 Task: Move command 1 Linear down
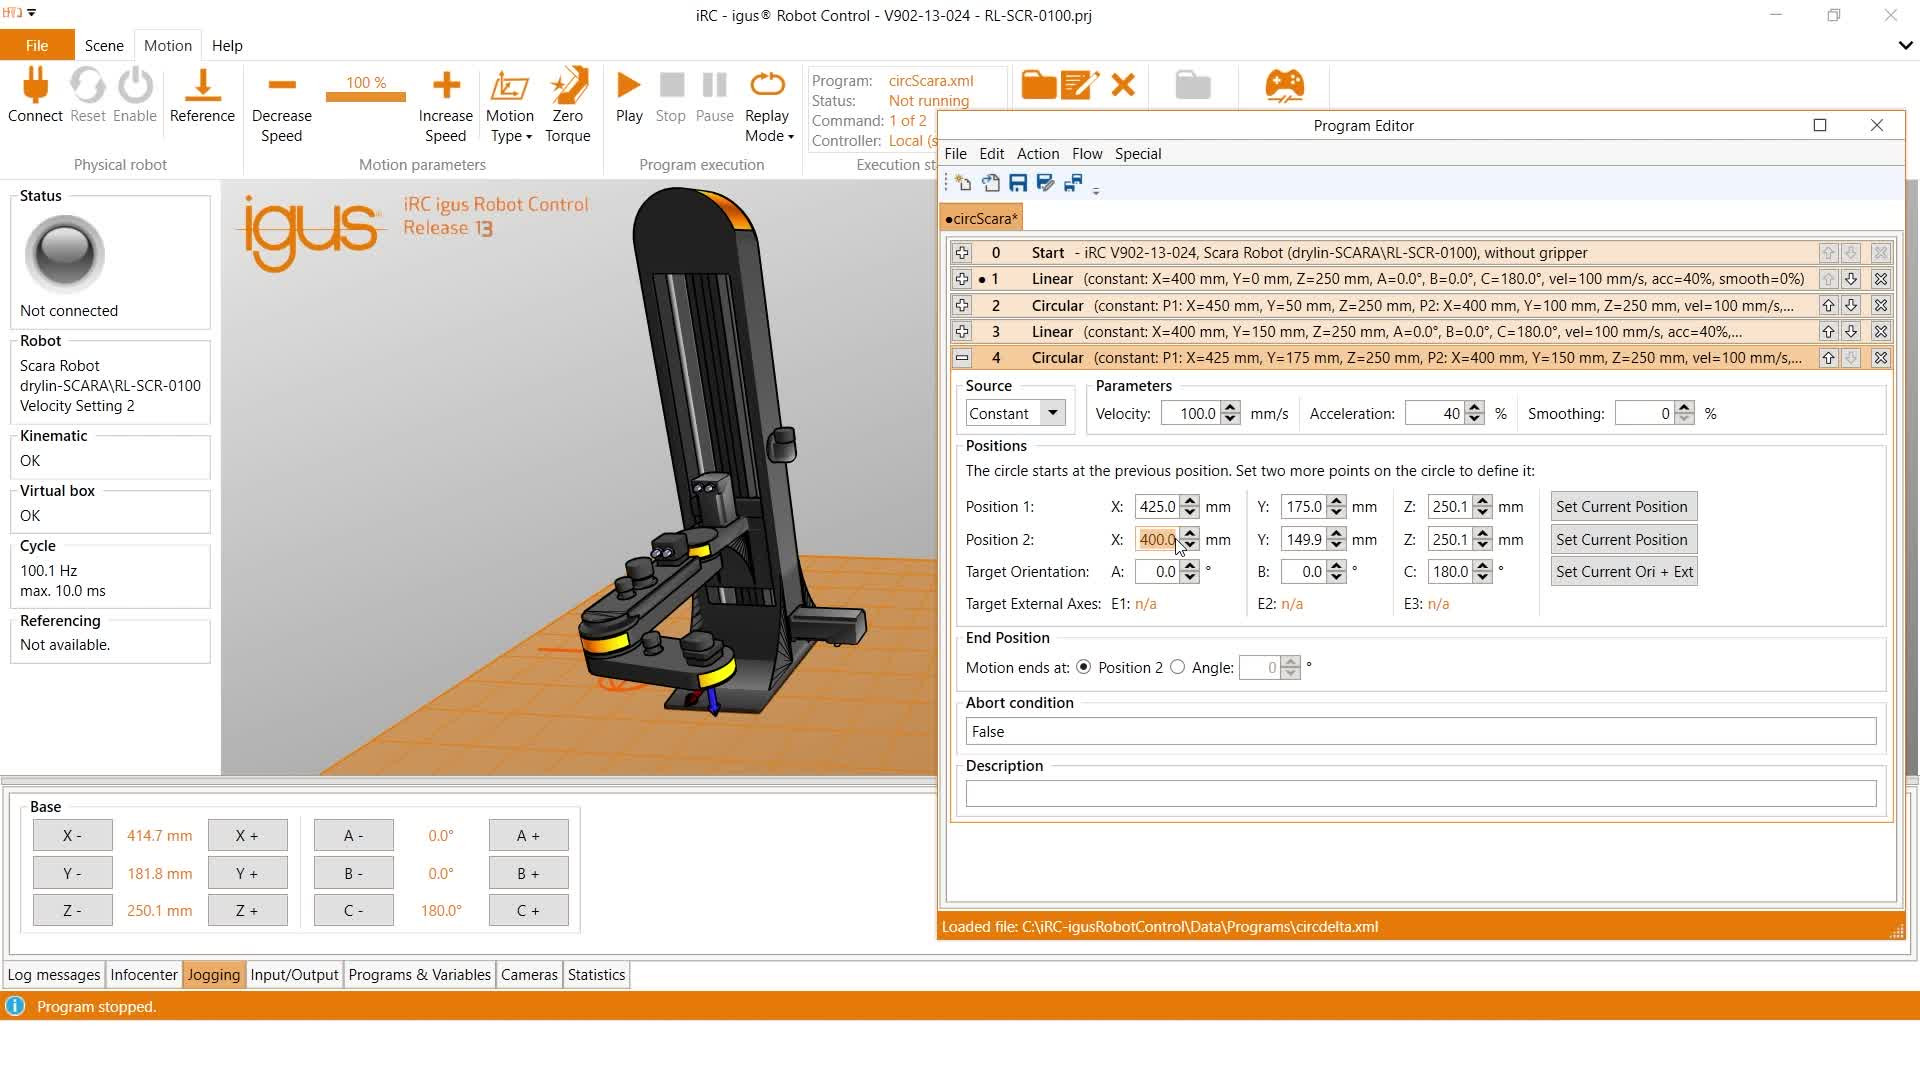1851,279
